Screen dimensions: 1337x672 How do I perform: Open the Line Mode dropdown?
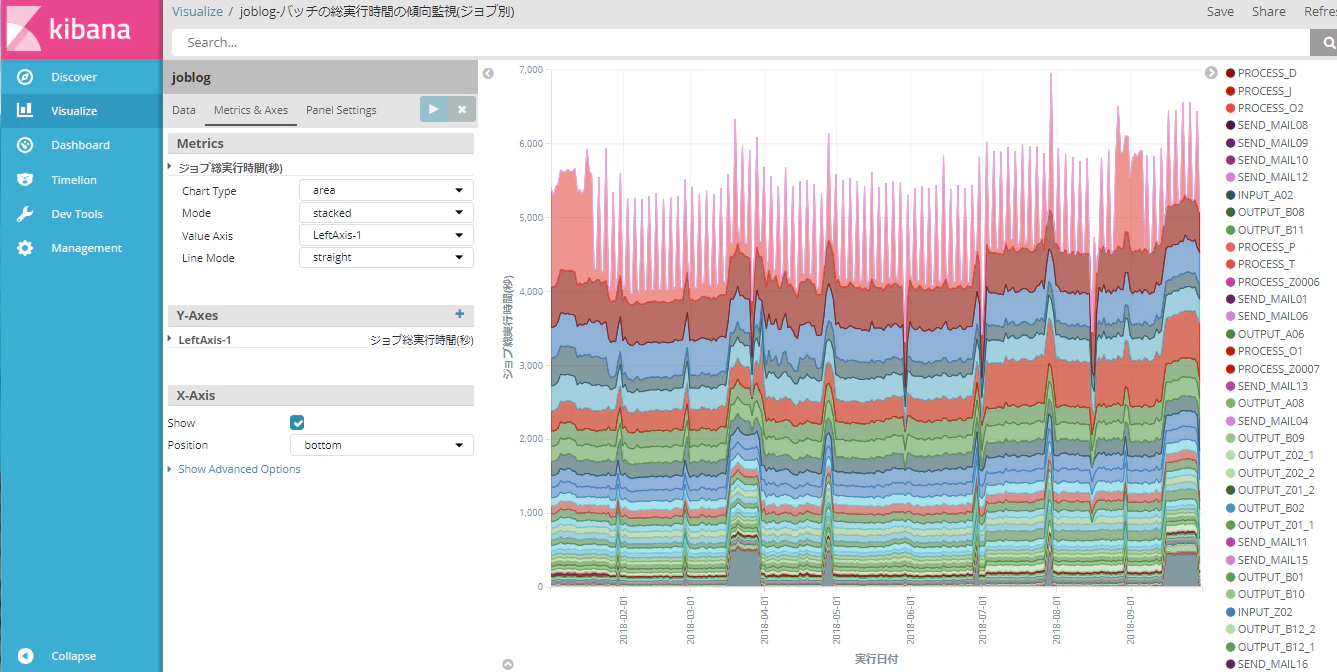[x=386, y=257]
